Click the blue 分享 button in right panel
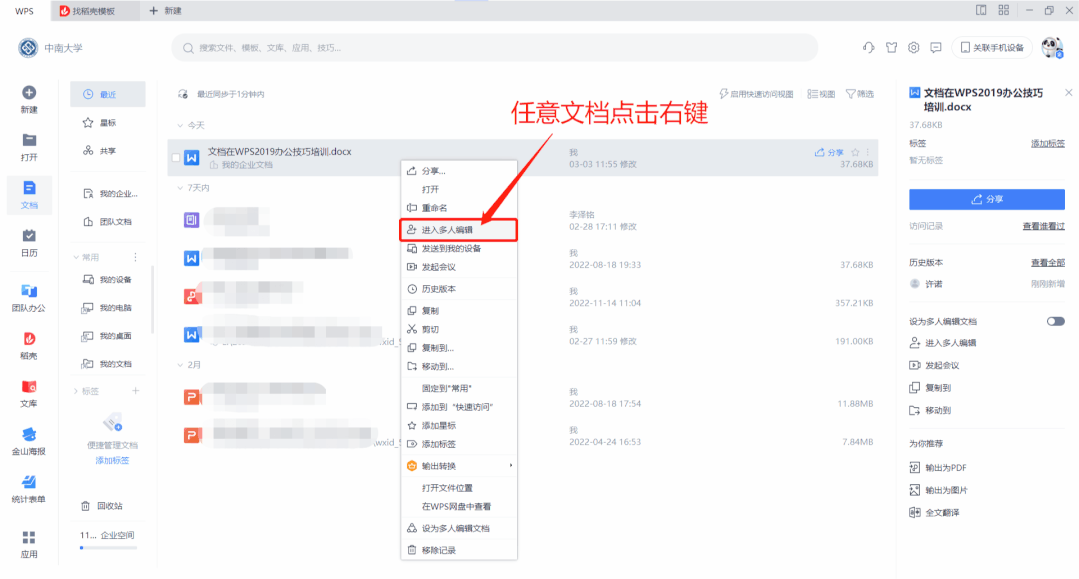 click(x=987, y=199)
